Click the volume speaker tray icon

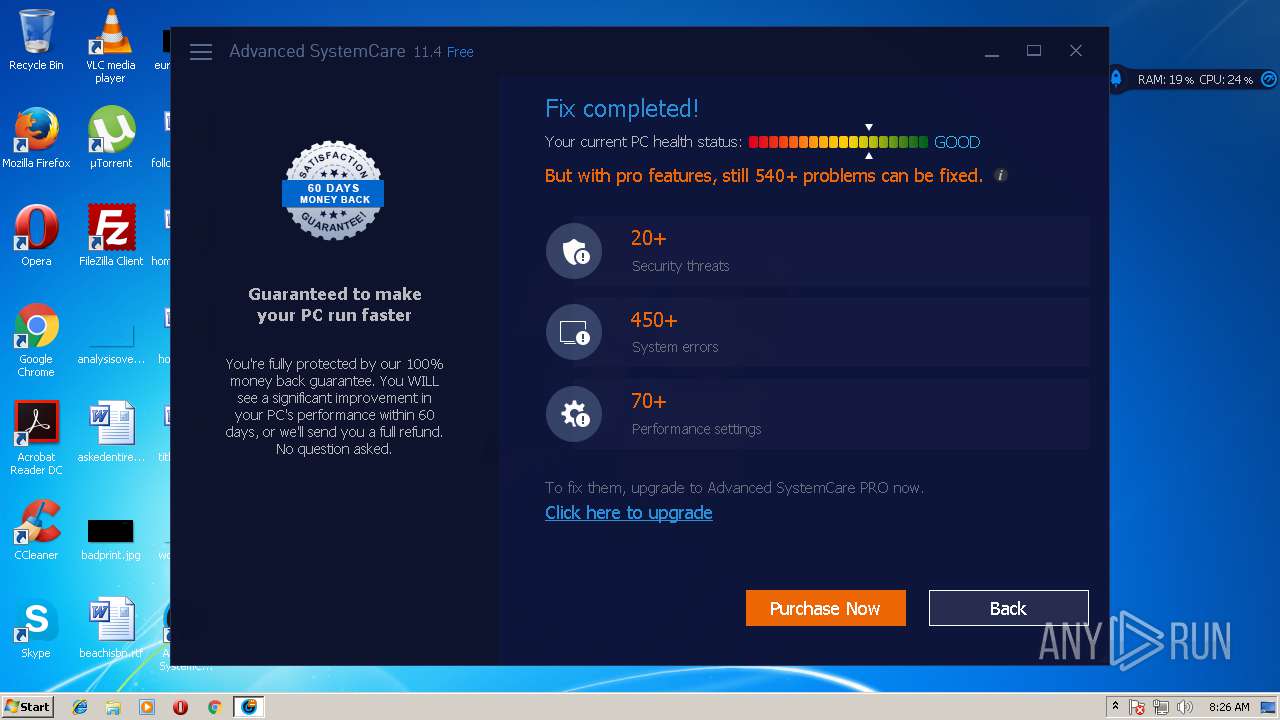click(1185, 707)
